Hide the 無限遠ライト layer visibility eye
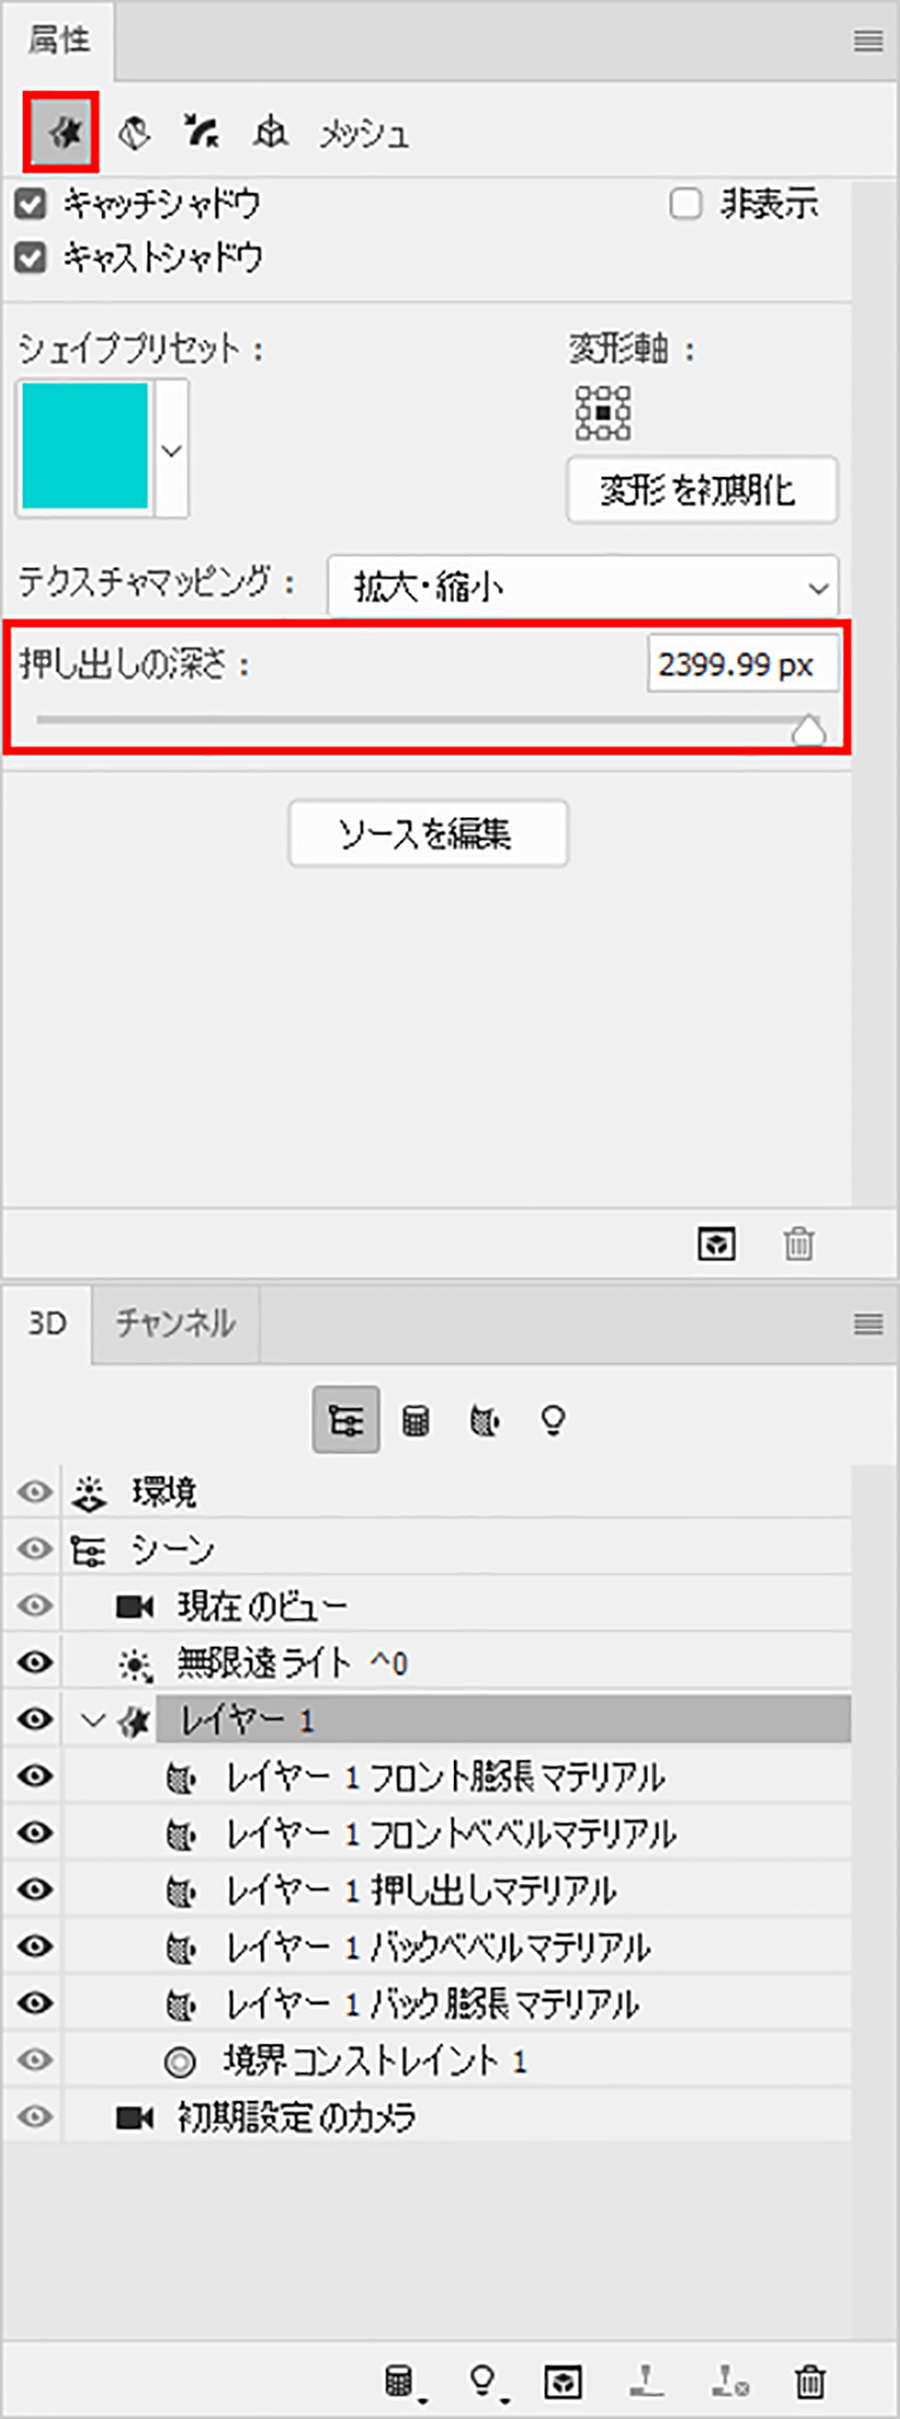900x2419 pixels. (35, 1663)
